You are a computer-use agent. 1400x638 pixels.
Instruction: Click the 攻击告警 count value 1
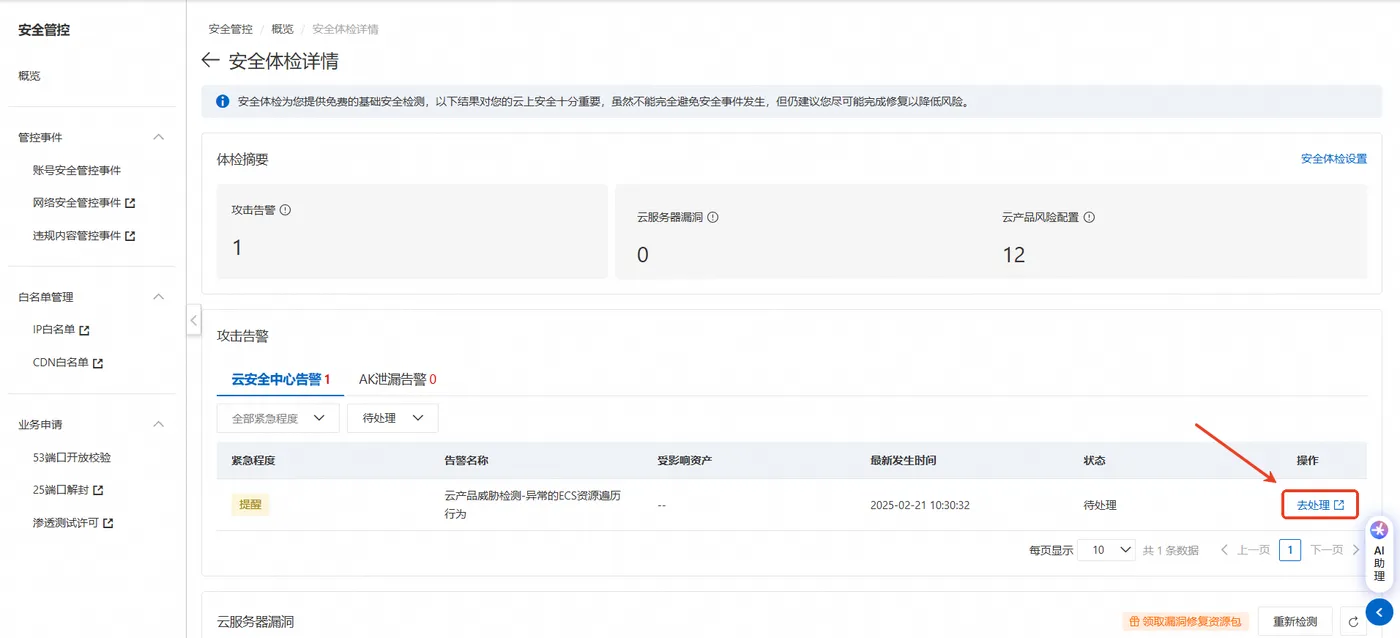point(237,247)
